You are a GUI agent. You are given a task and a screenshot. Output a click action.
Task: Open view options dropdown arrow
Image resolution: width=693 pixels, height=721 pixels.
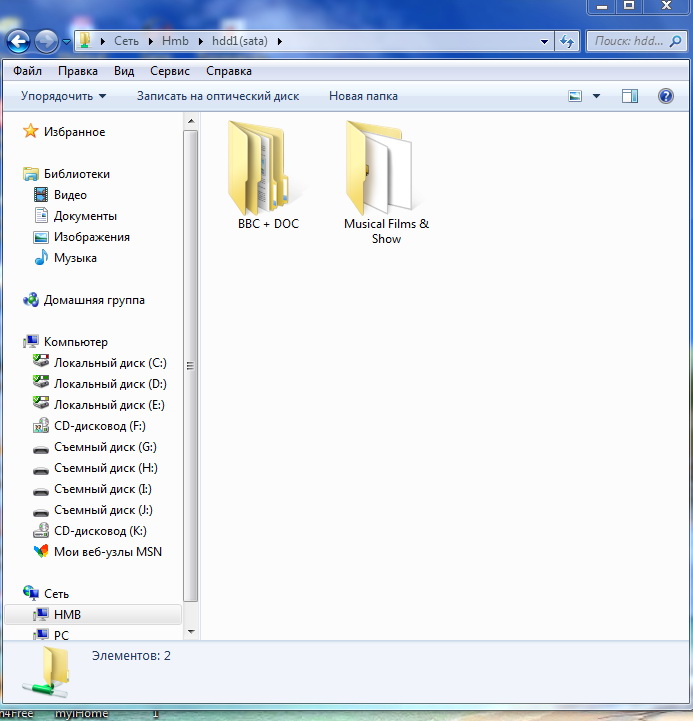click(596, 96)
